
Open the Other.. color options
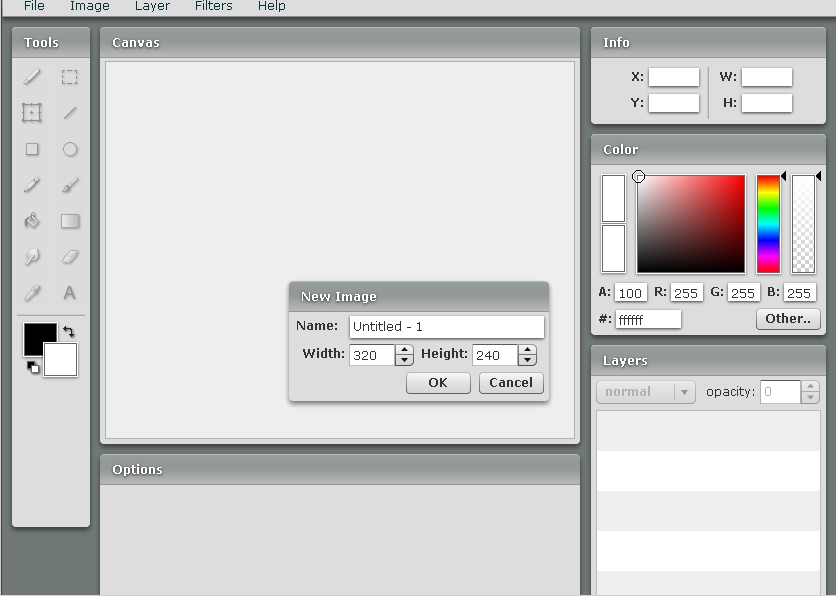[788, 319]
